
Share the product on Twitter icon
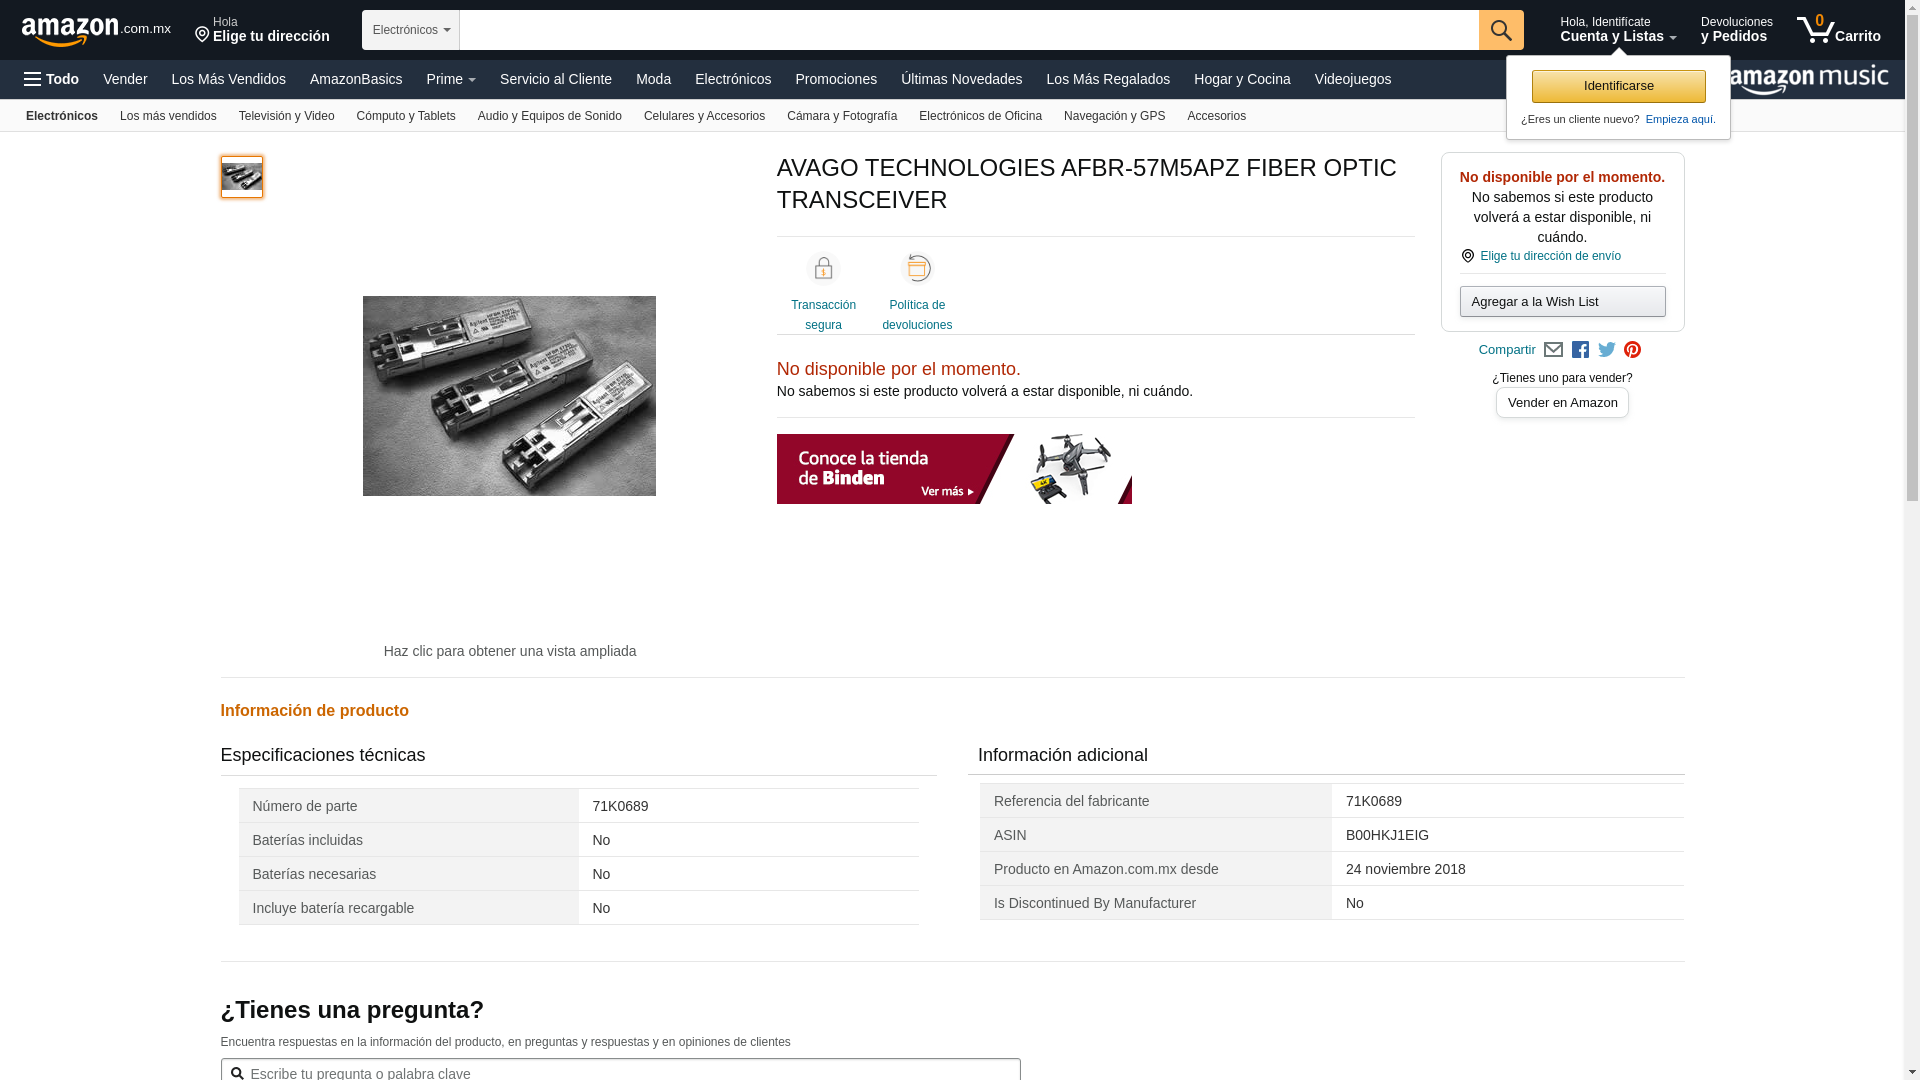pyautogui.click(x=1607, y=350)
